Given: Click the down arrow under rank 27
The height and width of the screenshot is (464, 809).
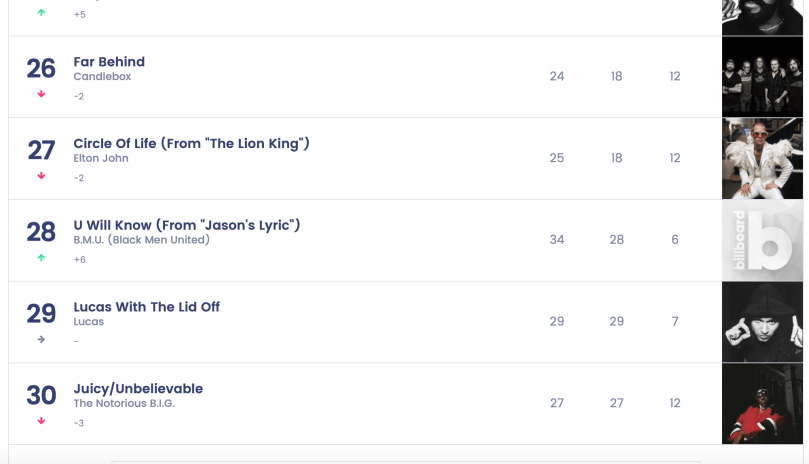Looking at the screenshot, I should coord(41,176).
